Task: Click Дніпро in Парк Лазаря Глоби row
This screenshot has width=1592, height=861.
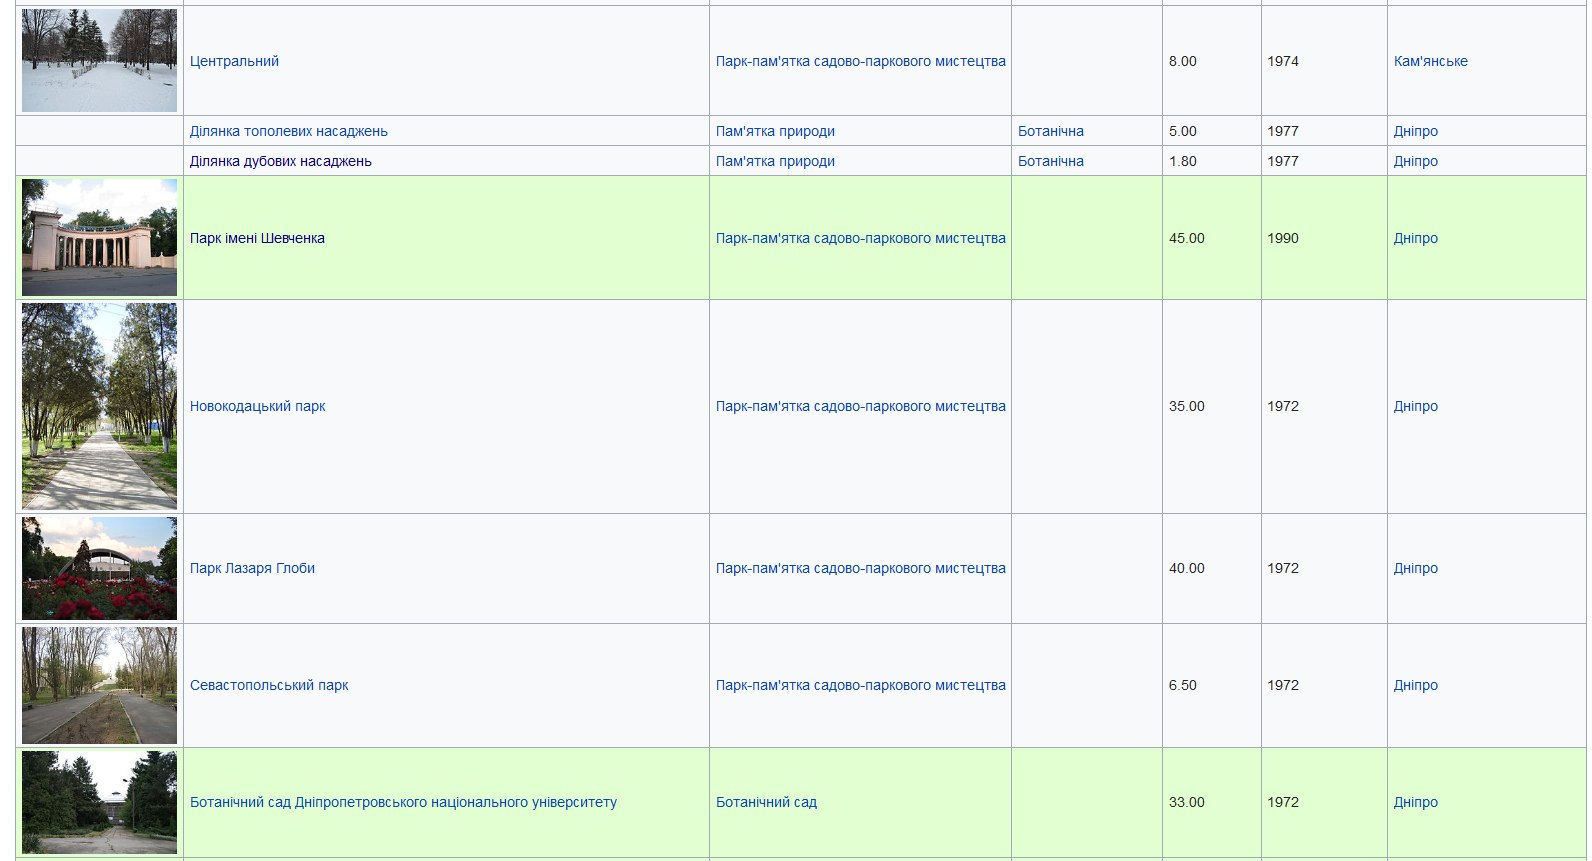Action: [x=1416, y=568]
